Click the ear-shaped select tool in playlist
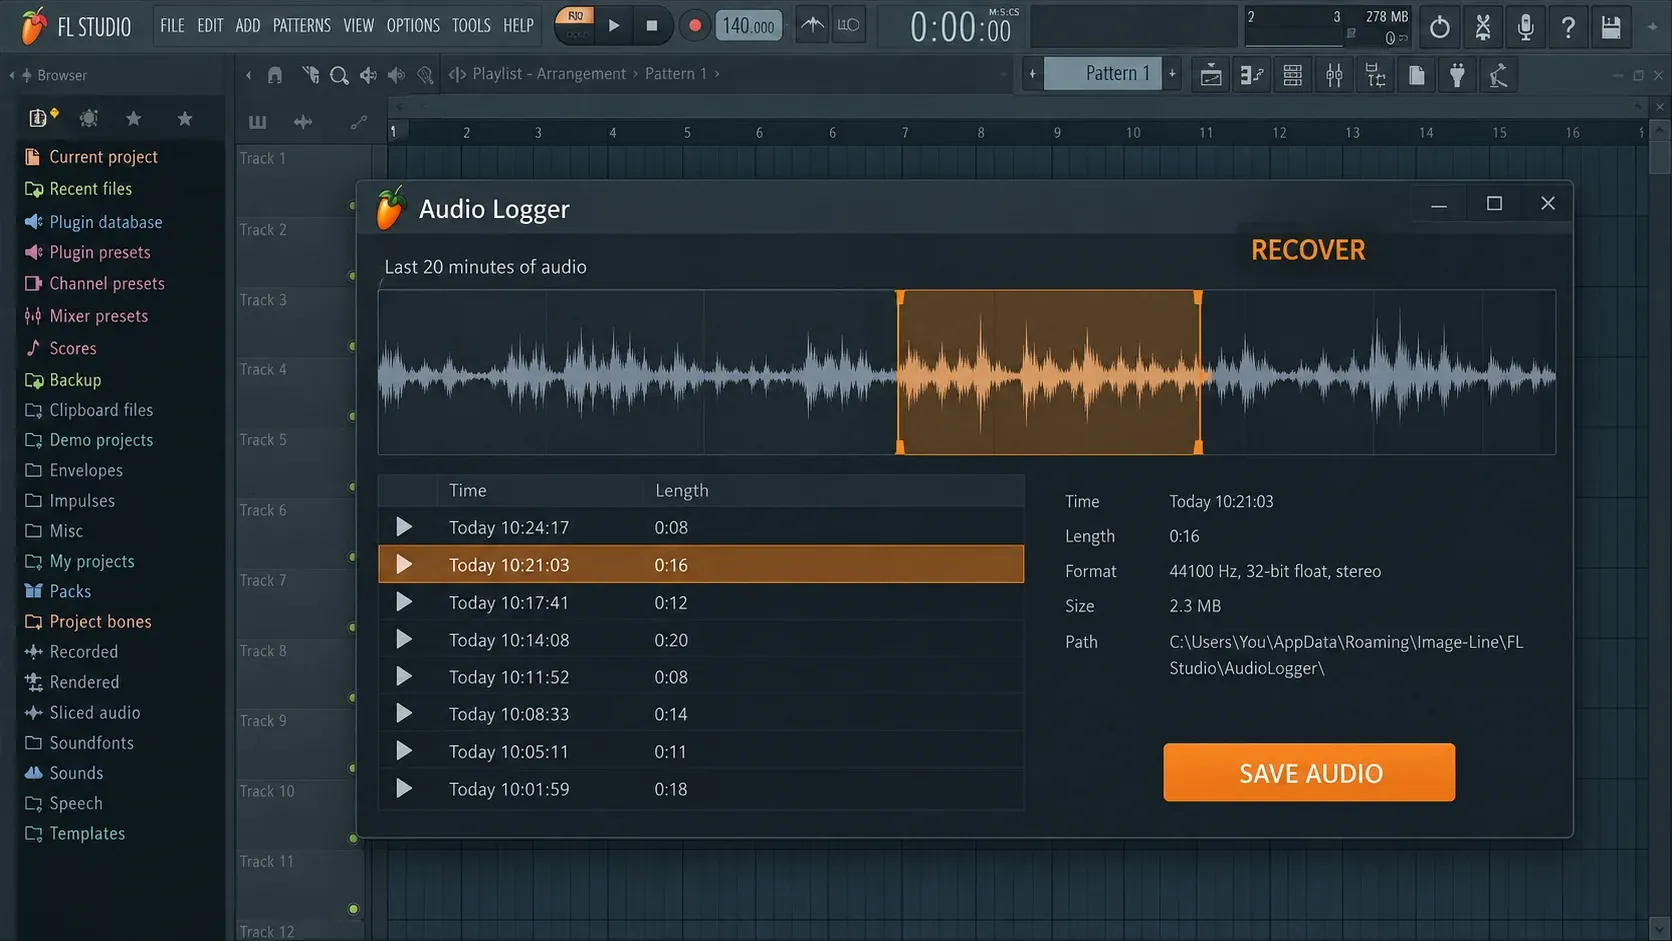1672x941 pixels. [426, 75]
